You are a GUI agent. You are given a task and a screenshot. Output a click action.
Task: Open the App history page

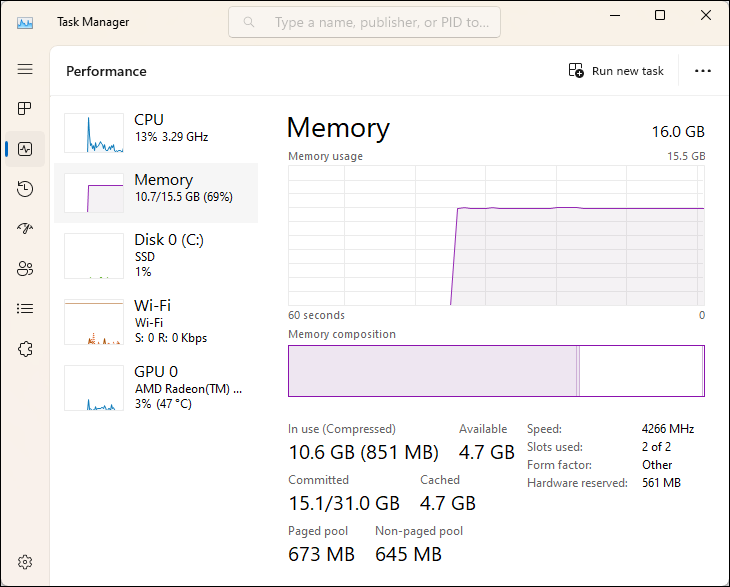tap(25, 189)
